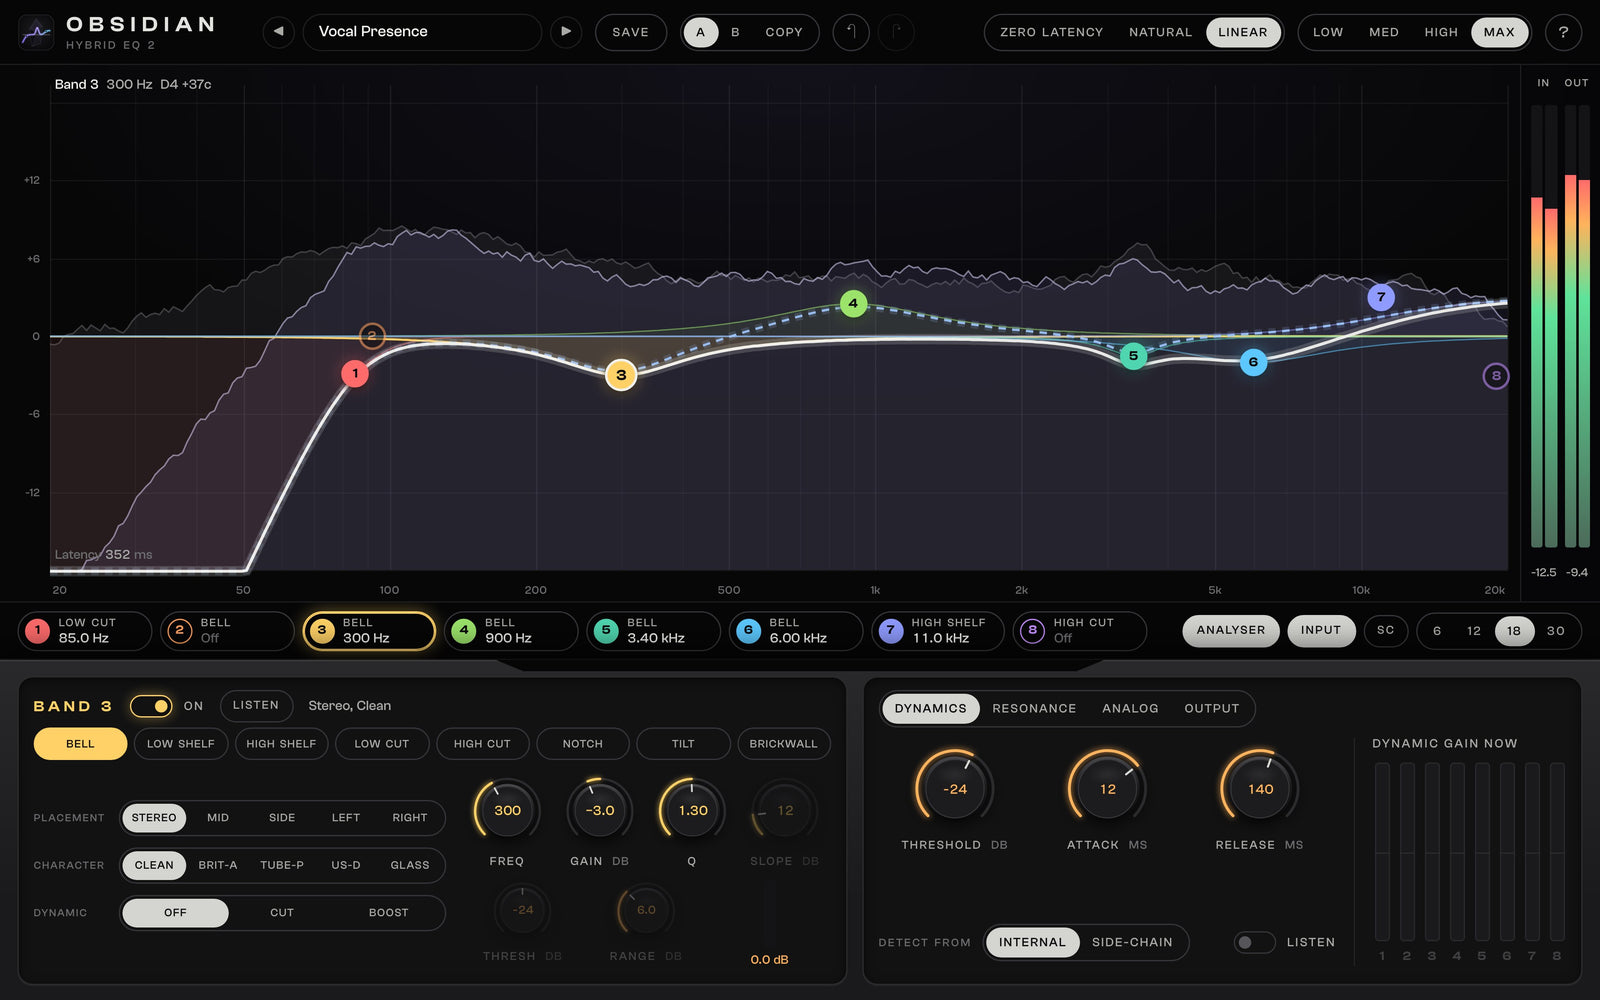Select Band 1 Low Cut 85.0 Hz chip
The width and height of the screenshot is (1600, 1000).
(x=85, y=631)
